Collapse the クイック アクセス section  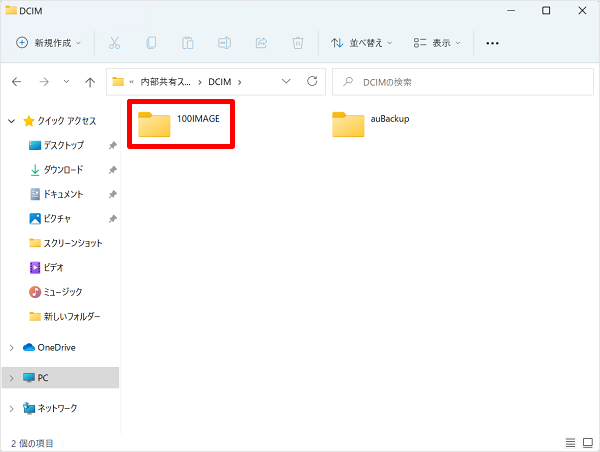click(x=11, y=121)
